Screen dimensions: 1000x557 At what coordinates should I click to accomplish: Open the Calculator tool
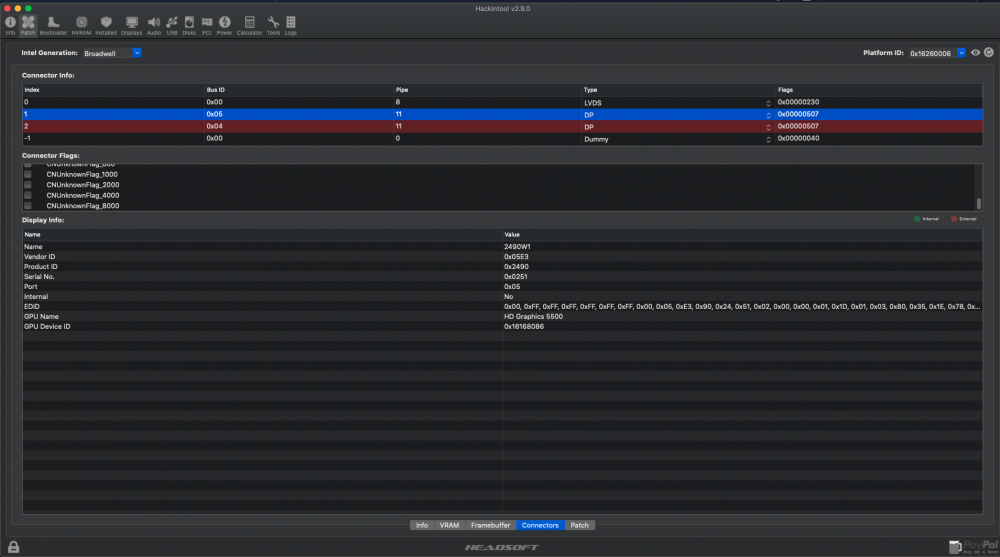(x=249, y=23)
